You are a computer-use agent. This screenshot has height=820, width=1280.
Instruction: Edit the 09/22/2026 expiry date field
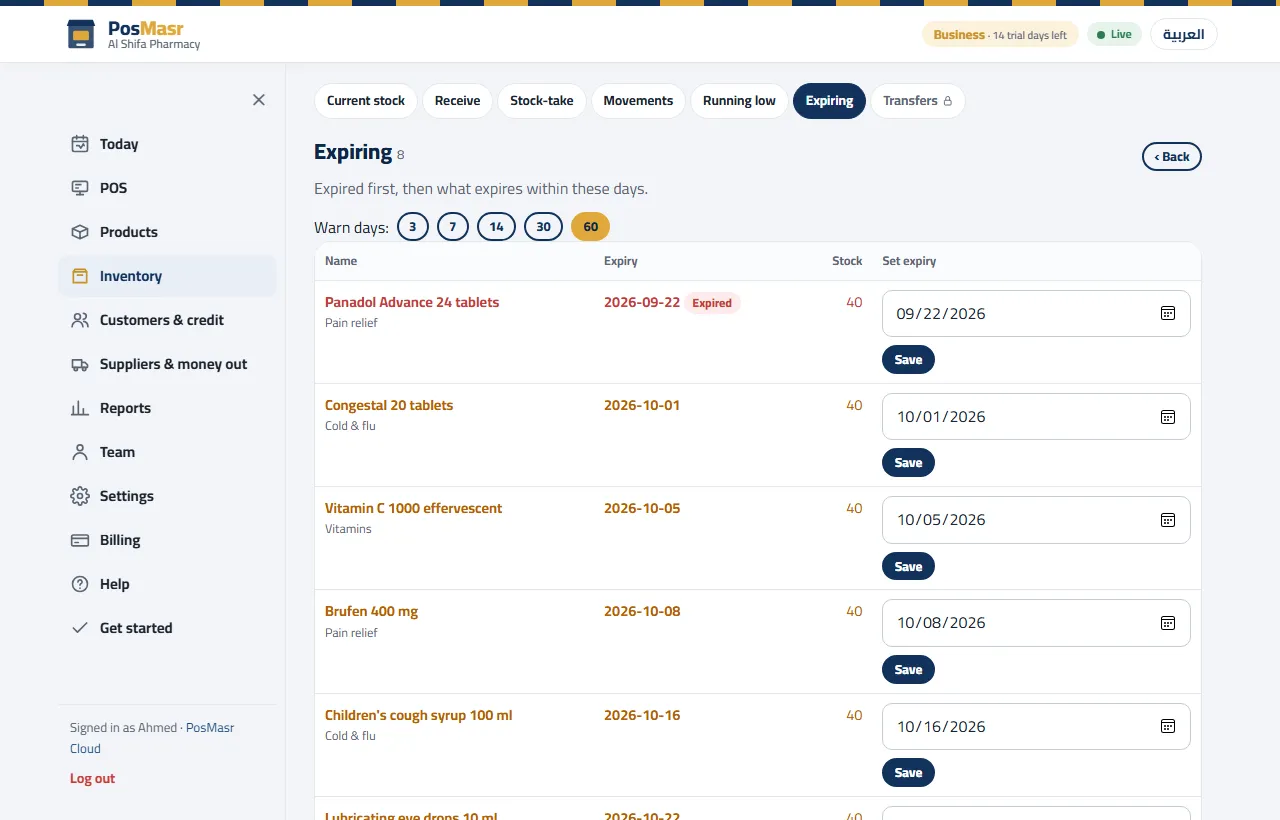(x=1036, y=313)
